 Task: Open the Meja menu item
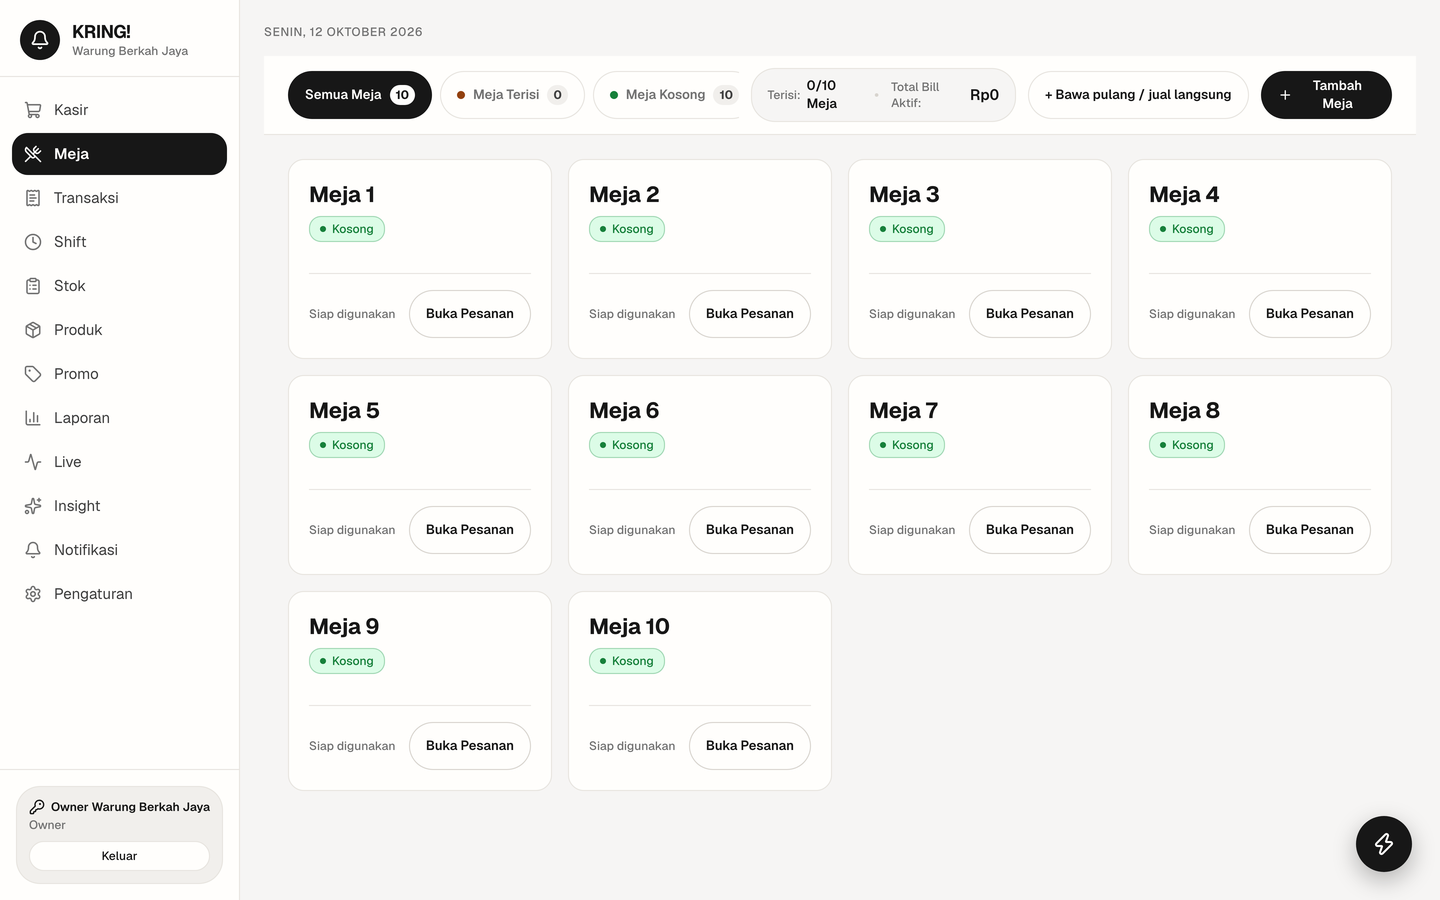tap(119, 154)
